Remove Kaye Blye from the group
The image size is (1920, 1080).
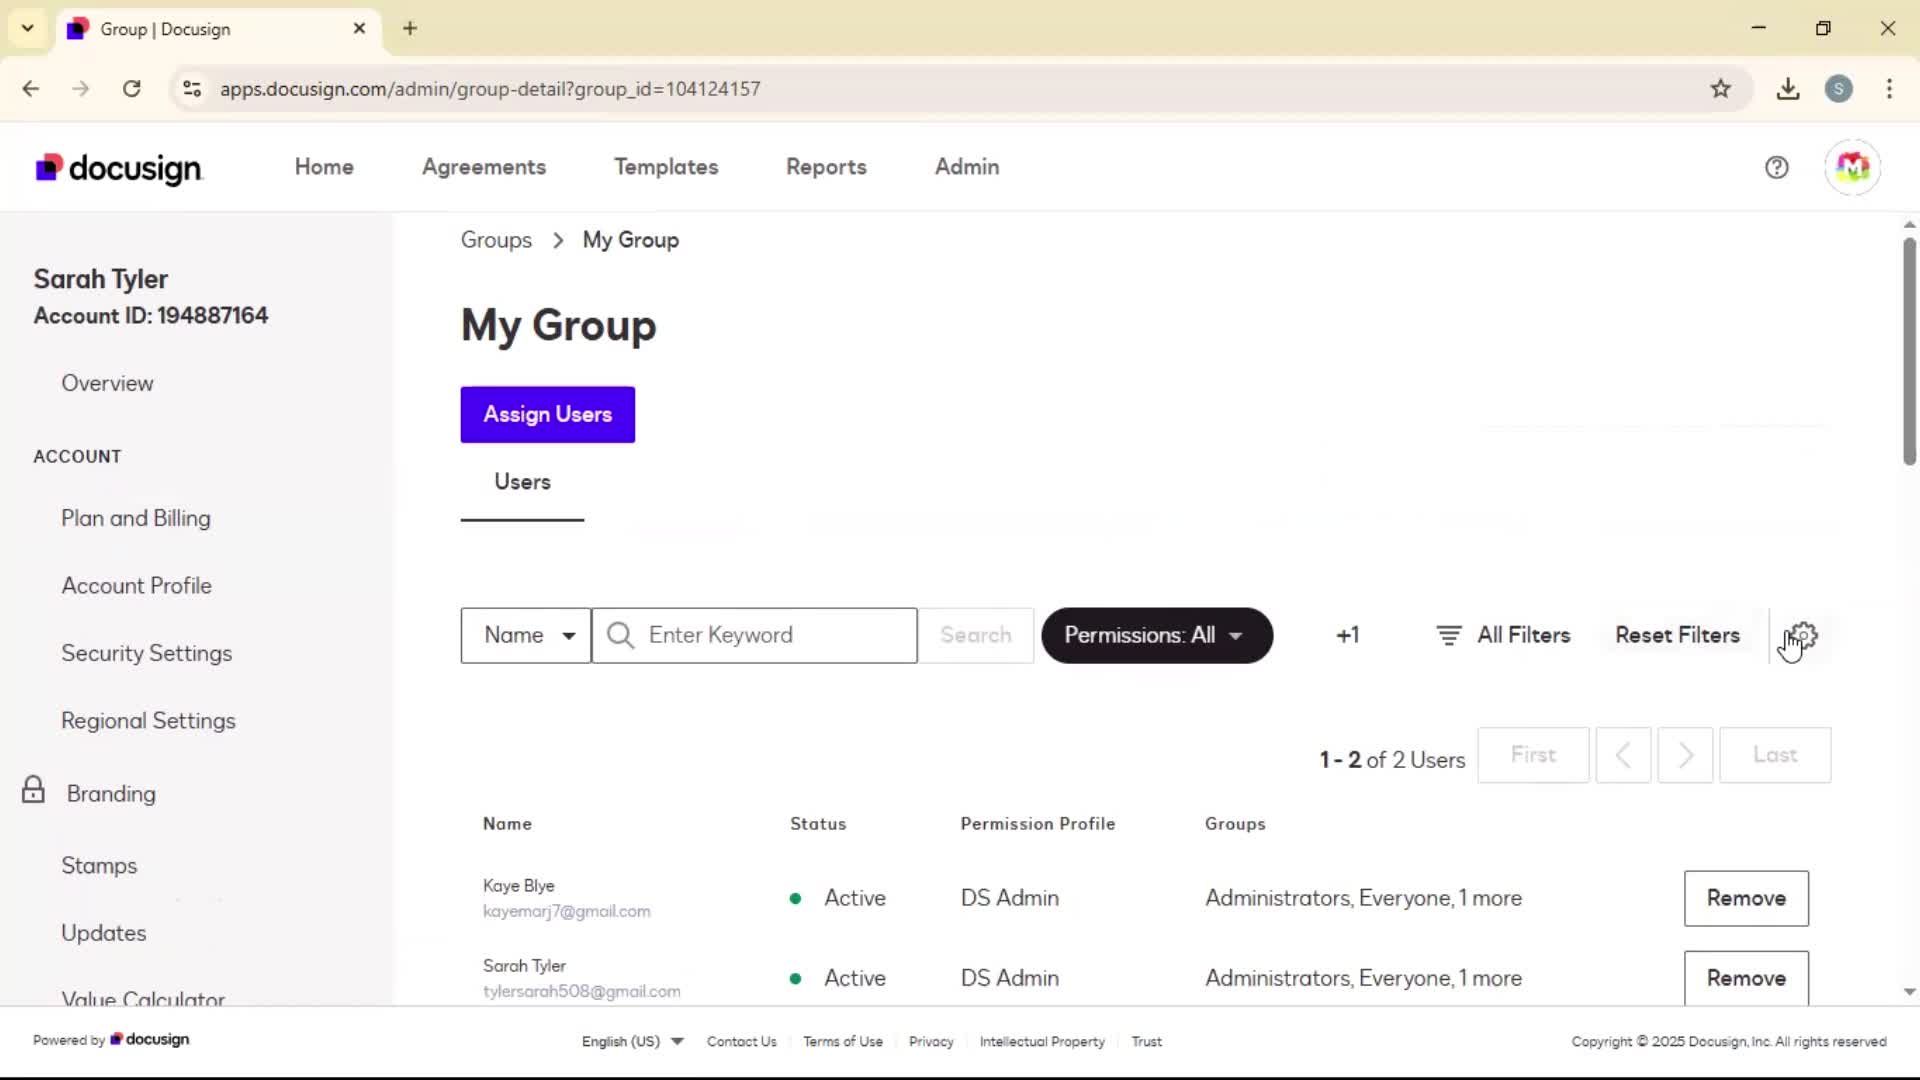[1746, 898]
